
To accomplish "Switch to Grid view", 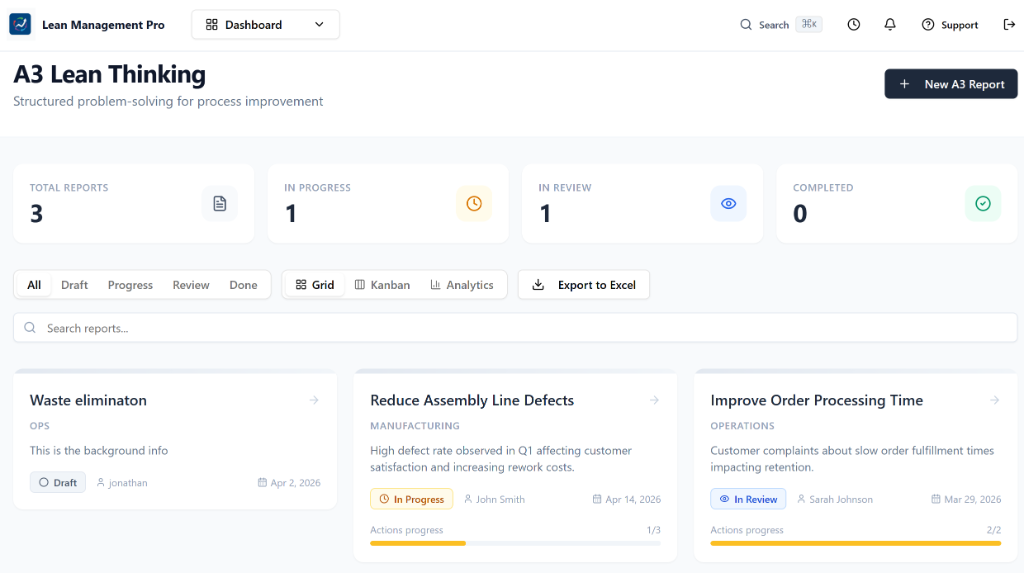I will coord(315,285).
